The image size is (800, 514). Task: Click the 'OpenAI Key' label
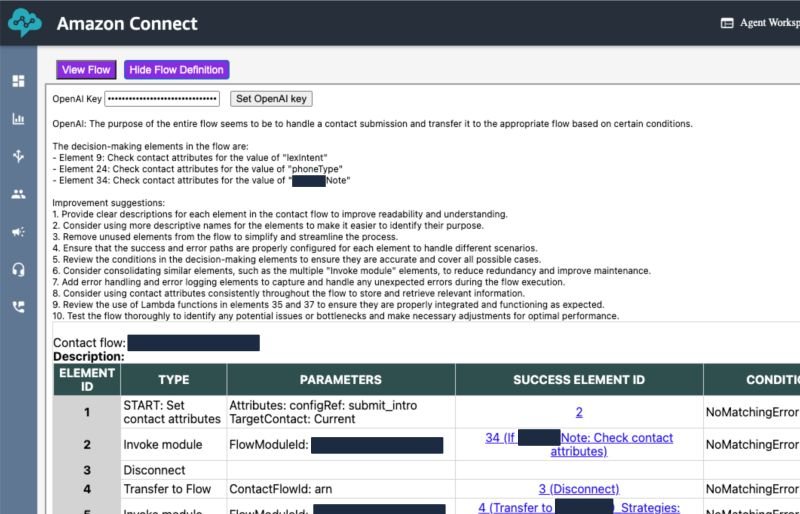(77, 99)
